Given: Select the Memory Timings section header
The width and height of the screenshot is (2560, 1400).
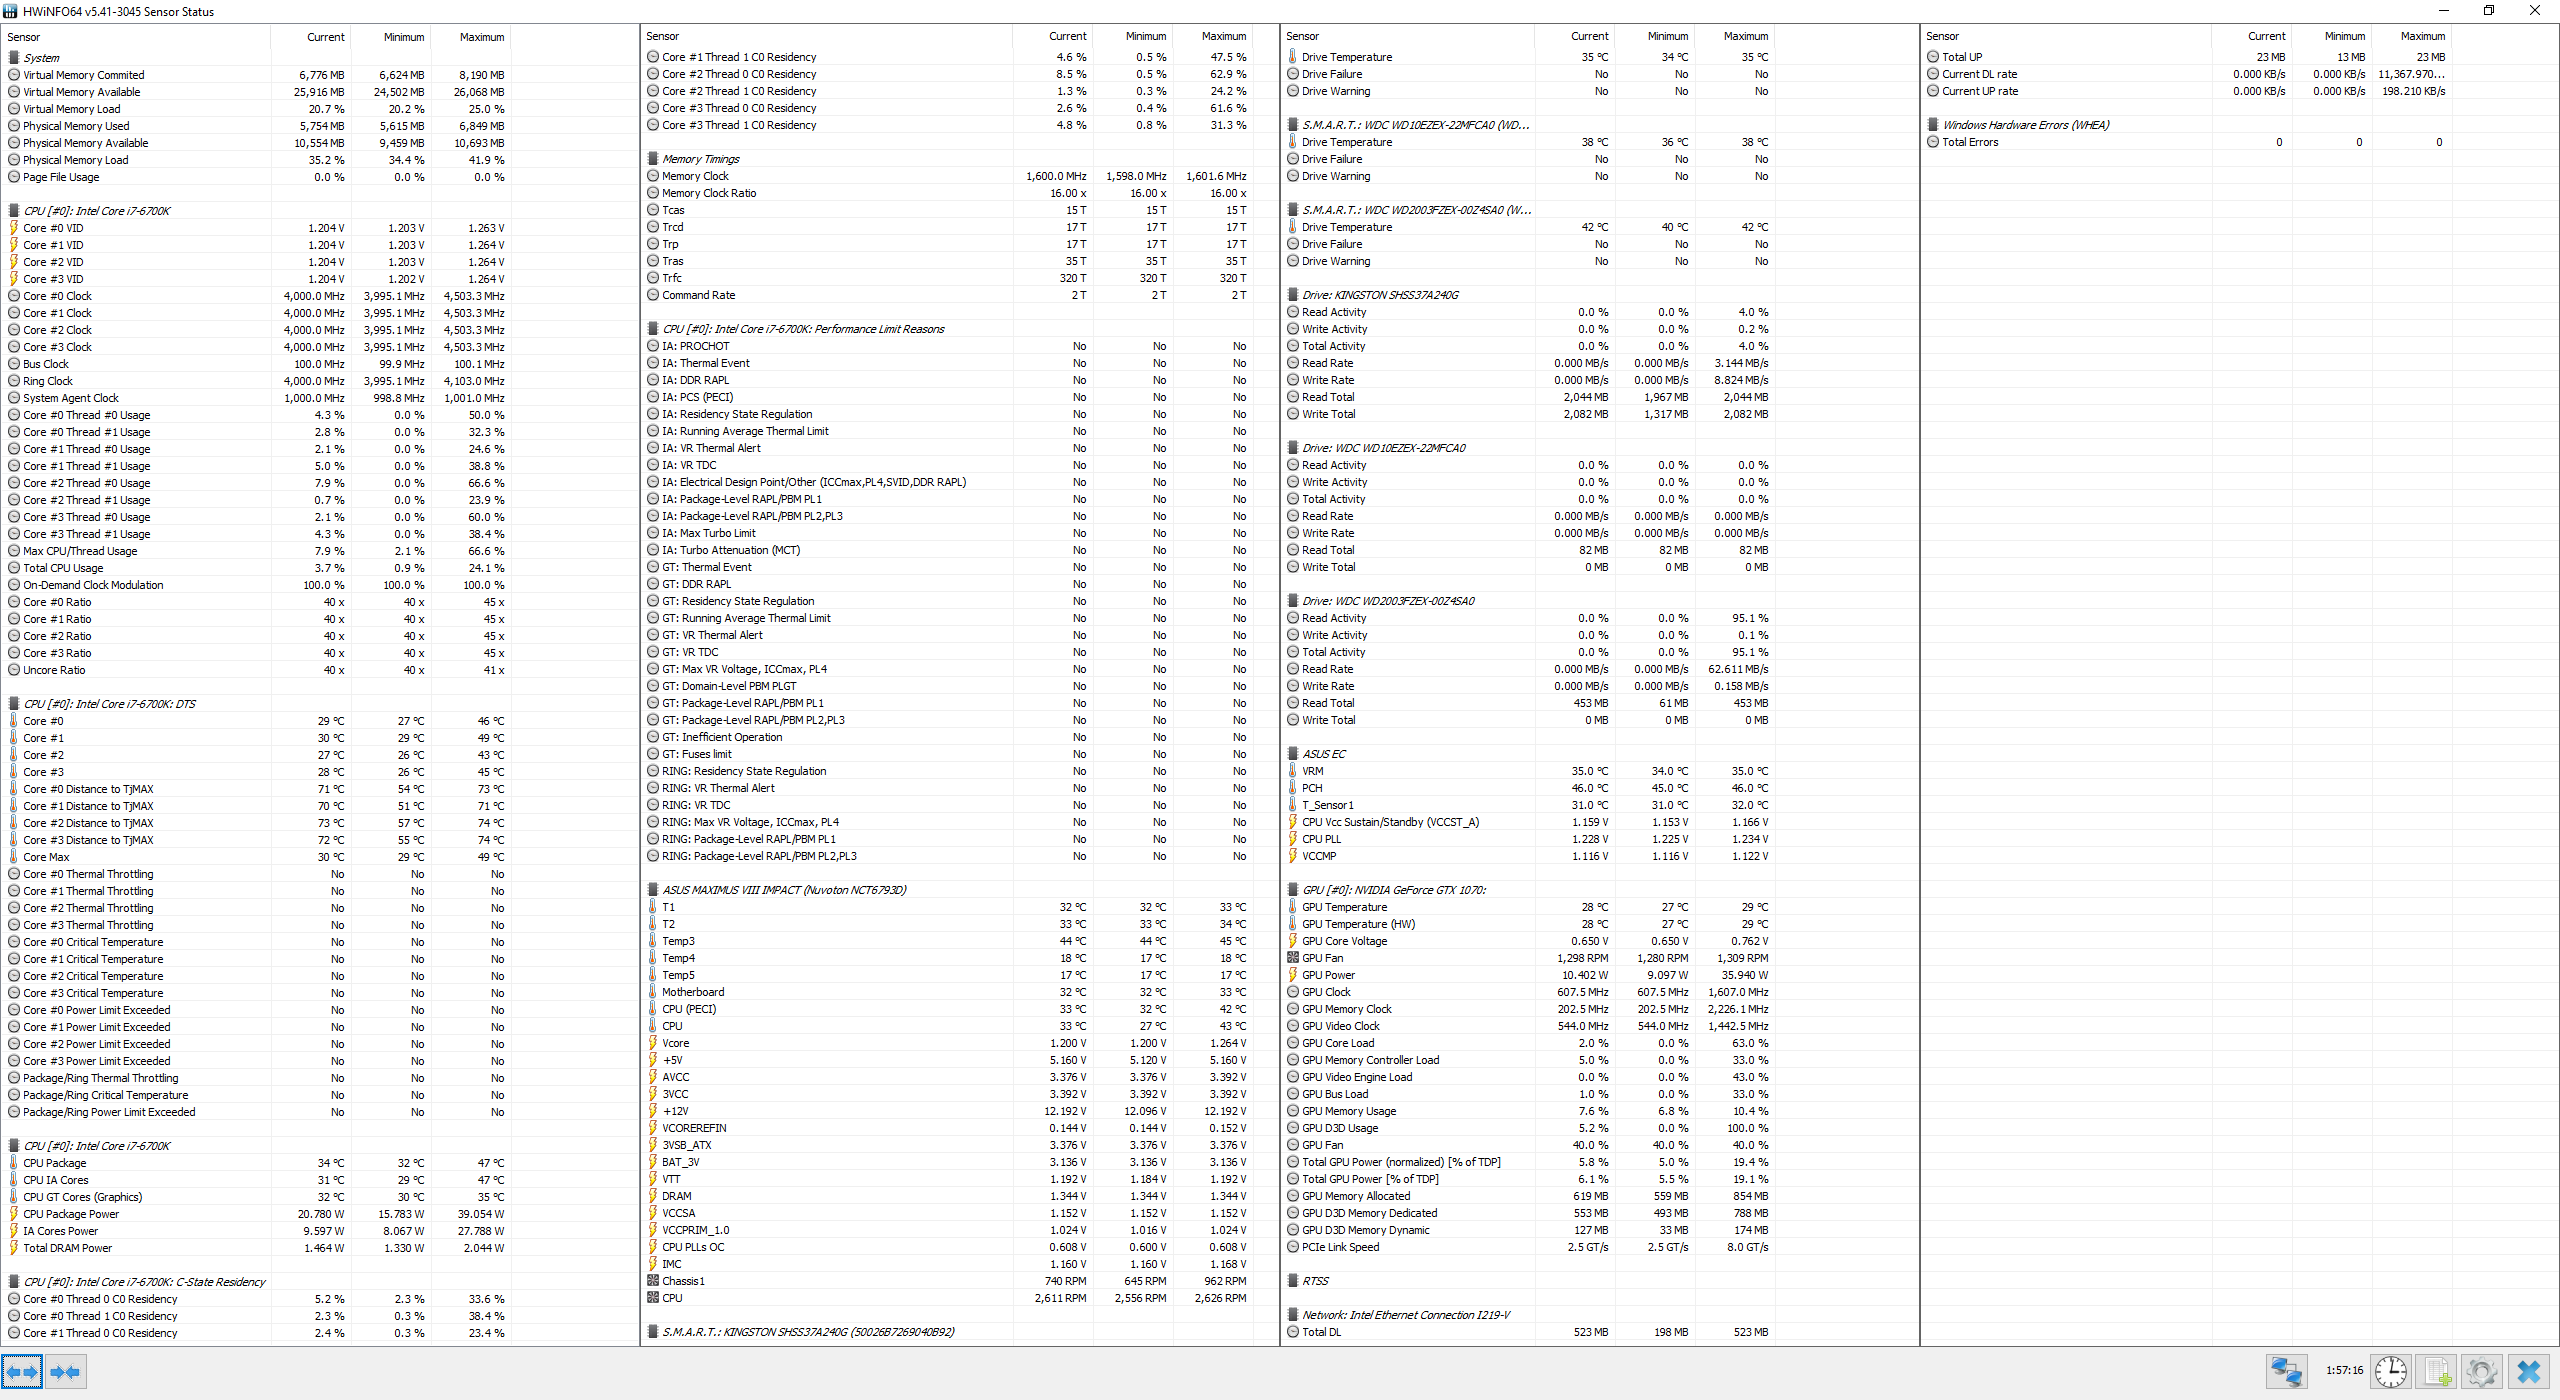Looking at the screenshot, I should (x=700, y=159).
